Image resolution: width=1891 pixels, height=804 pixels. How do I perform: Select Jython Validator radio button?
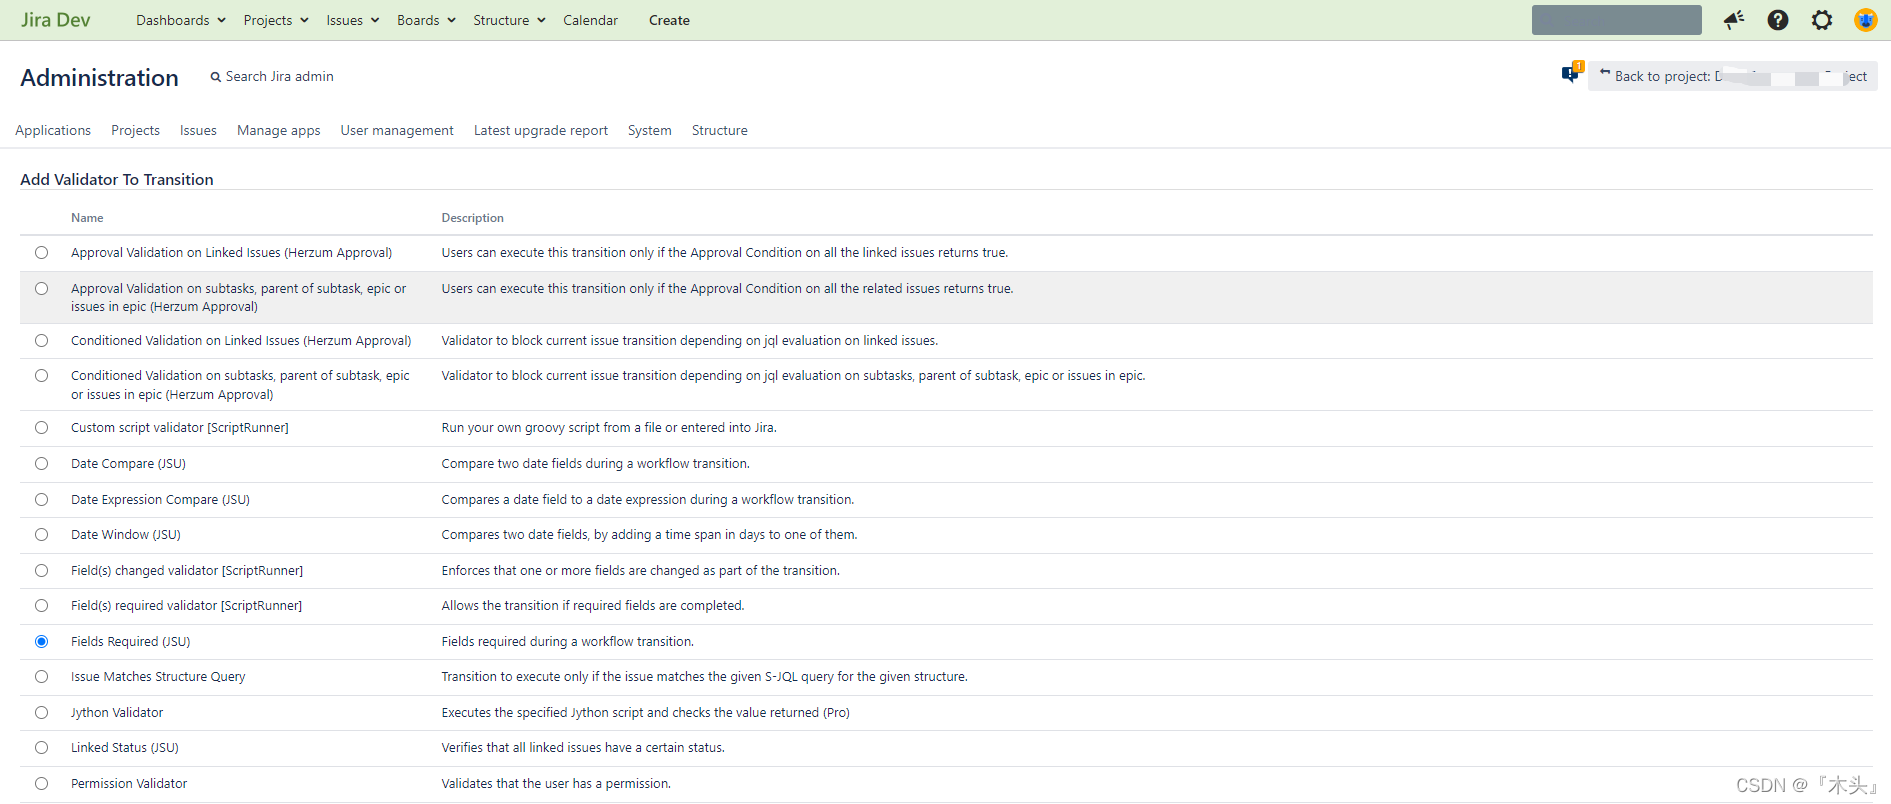[41, 713]
